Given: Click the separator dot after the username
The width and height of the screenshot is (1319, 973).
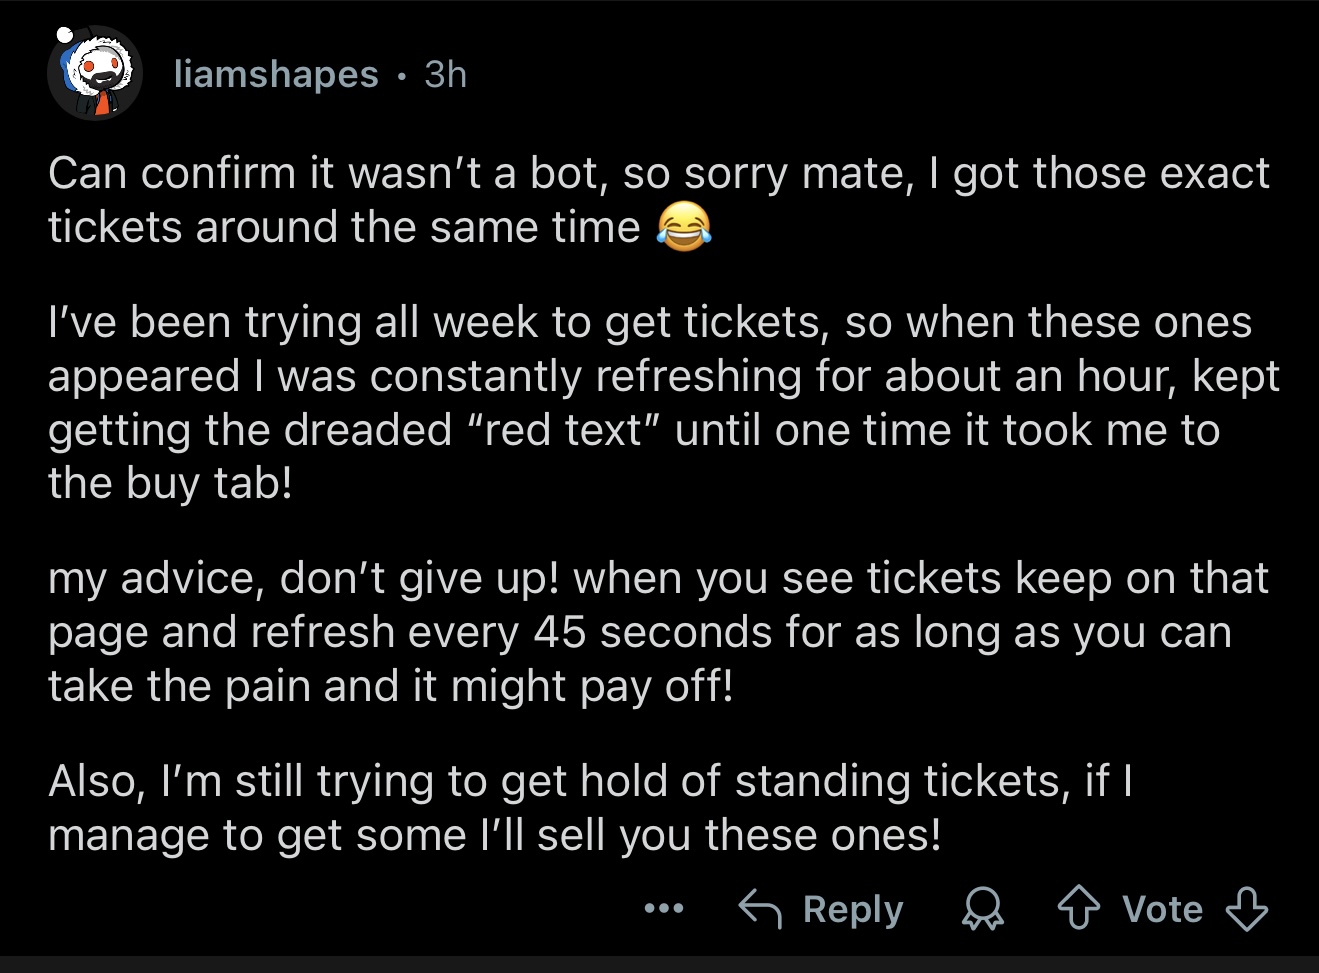Looking at the screenshot, I should (x=401, y=76).
